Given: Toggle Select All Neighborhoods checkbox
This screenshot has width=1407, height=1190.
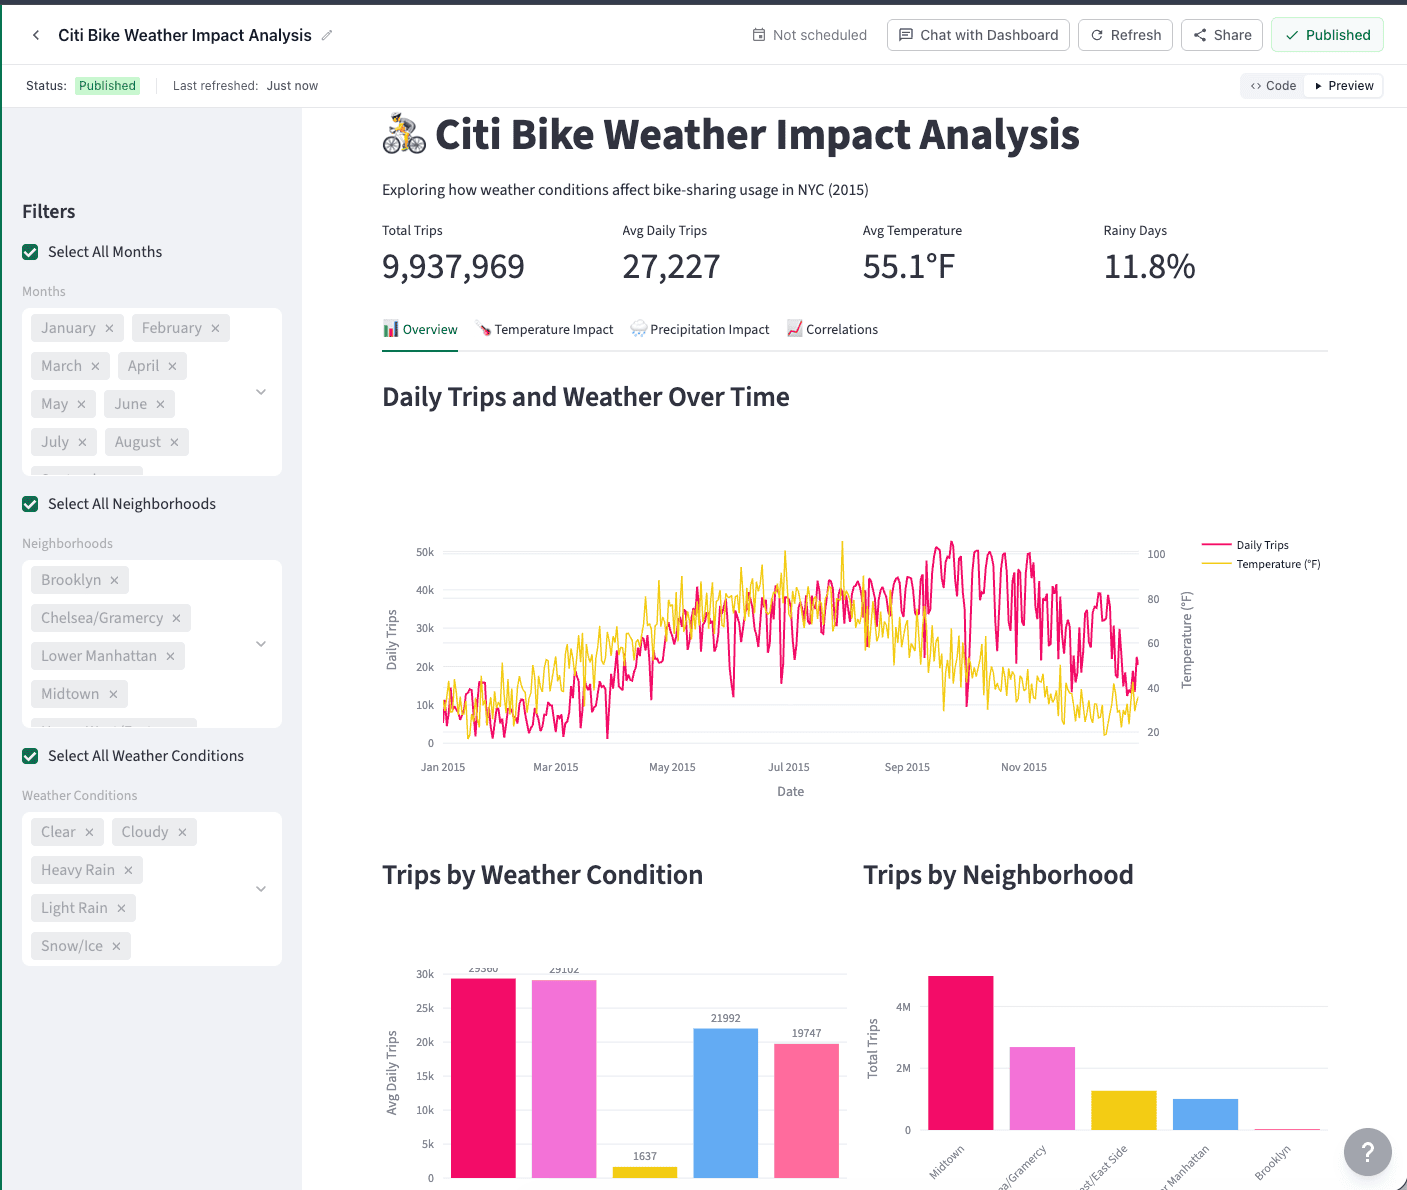Looking at the screenshot, I should coord(30,504).
